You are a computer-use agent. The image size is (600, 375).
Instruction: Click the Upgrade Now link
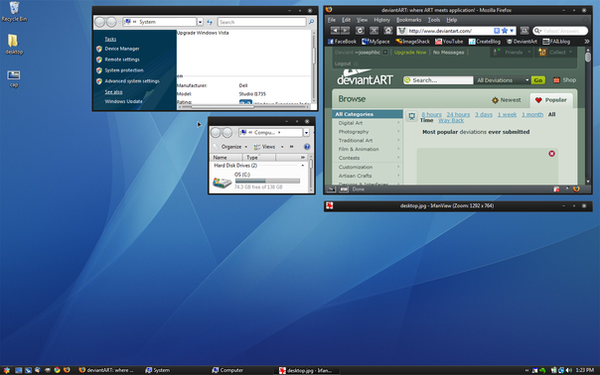coord(410,52)
